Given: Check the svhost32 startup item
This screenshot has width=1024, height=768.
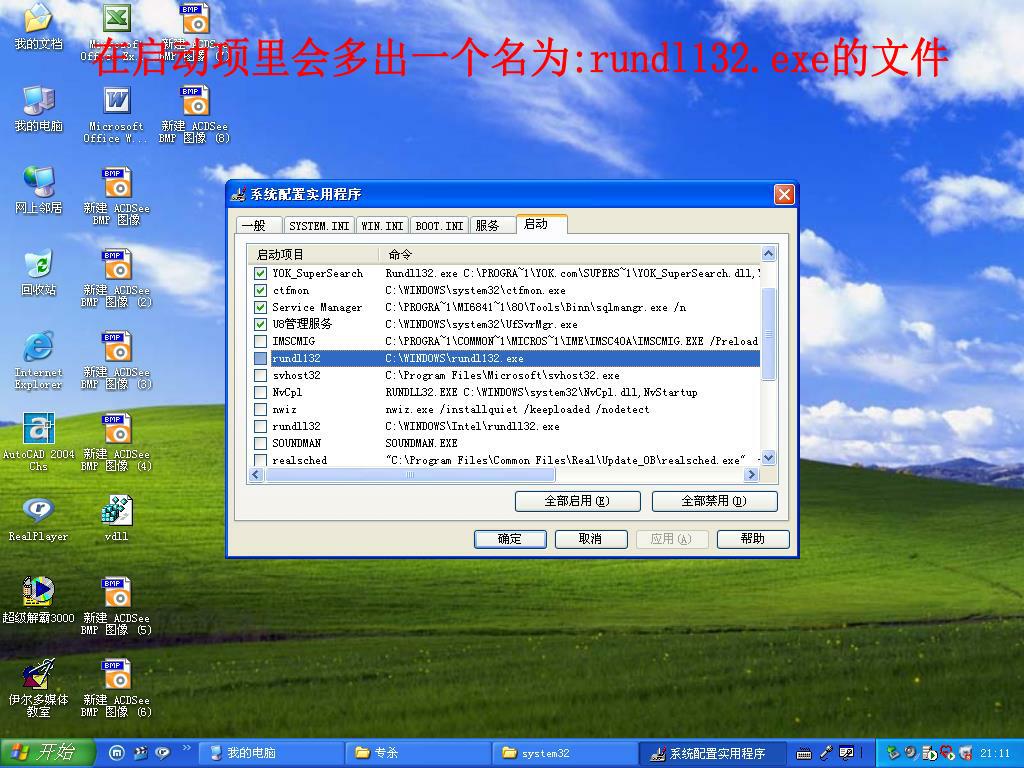Looking at the screenshot, I should [261, 375].
